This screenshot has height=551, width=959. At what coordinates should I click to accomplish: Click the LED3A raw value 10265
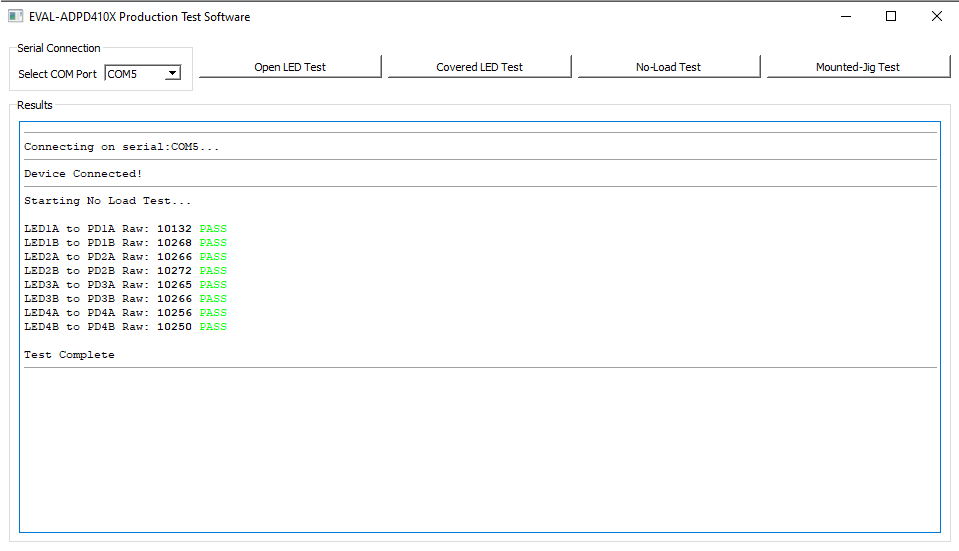tap(174, 285)
